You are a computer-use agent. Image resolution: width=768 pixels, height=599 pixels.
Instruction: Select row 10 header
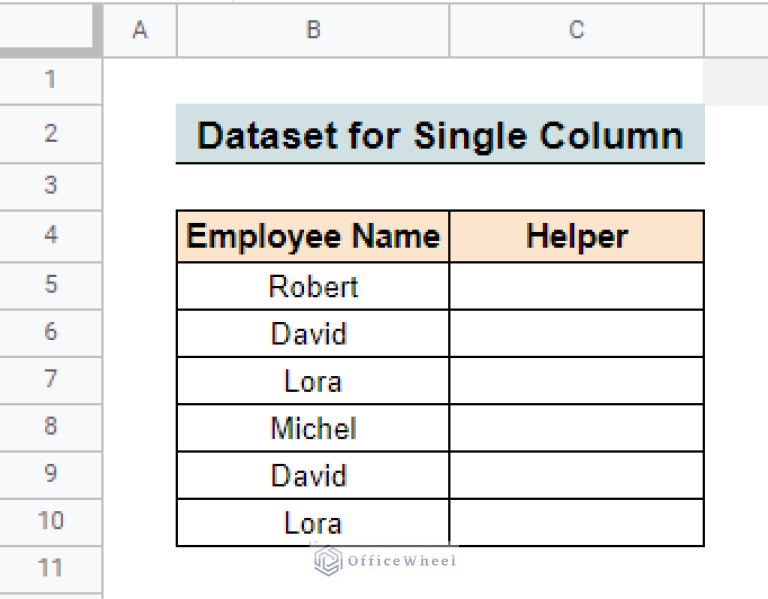(51, 522)
